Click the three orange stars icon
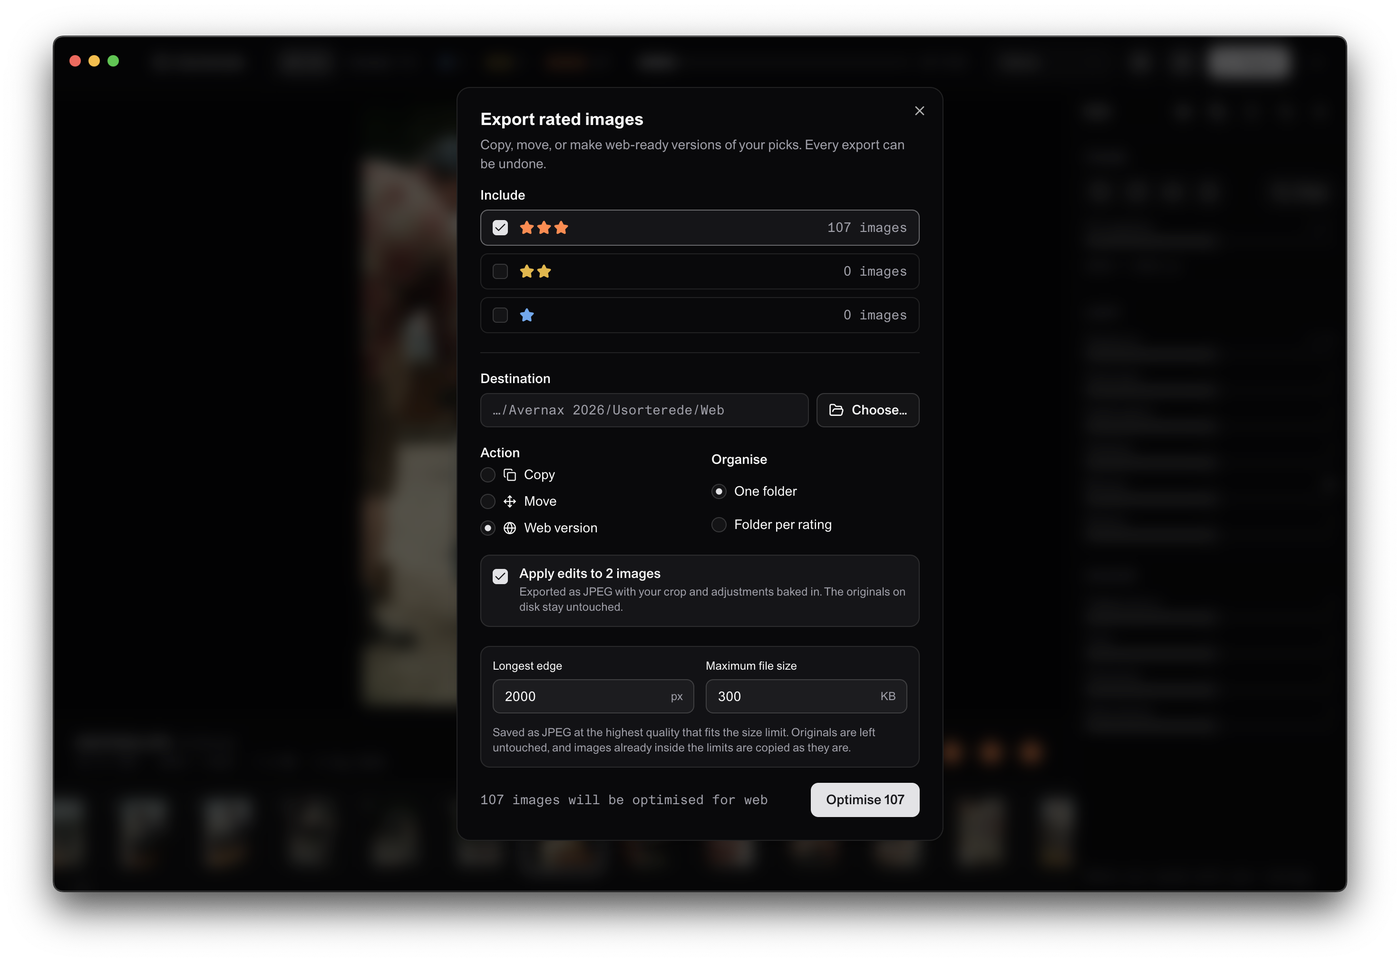Viewport: 1400px width, 962px height. [544, 228]
